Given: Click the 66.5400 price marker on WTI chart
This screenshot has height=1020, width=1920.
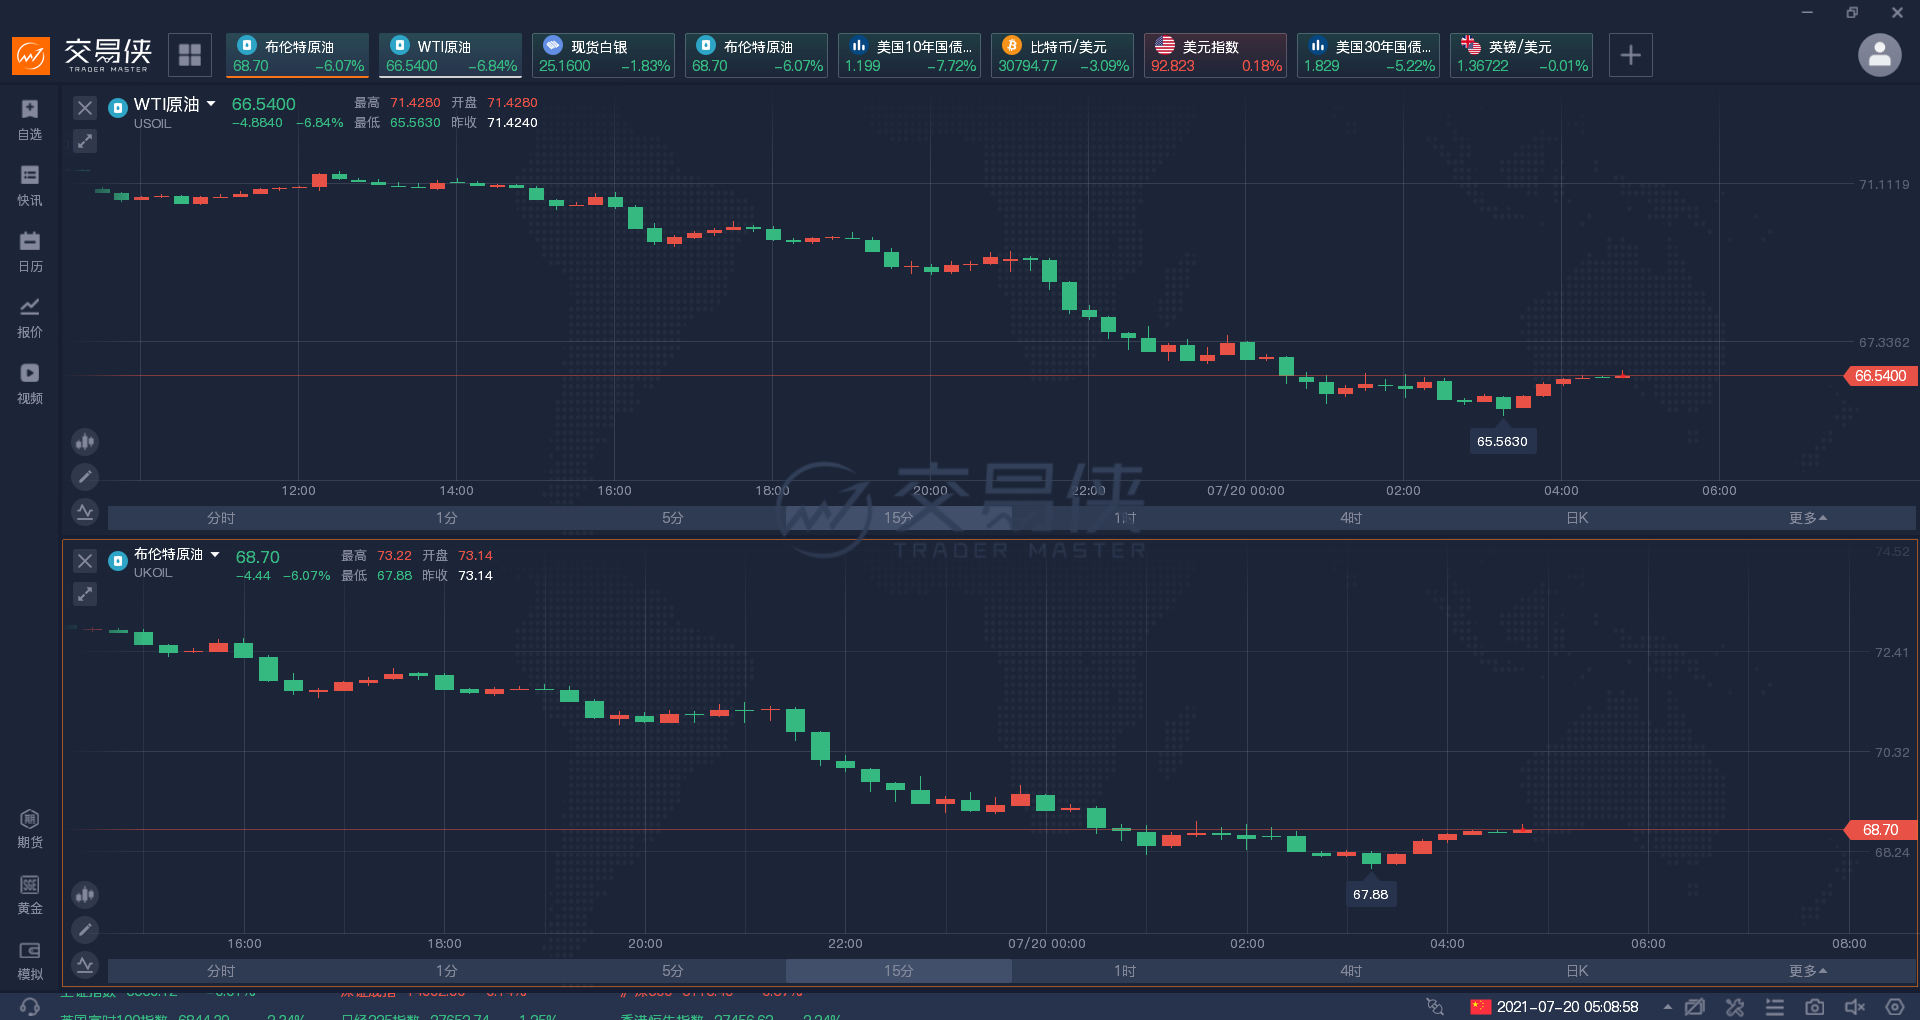Looking at the screenshot, I should (x=1880, y=376).
